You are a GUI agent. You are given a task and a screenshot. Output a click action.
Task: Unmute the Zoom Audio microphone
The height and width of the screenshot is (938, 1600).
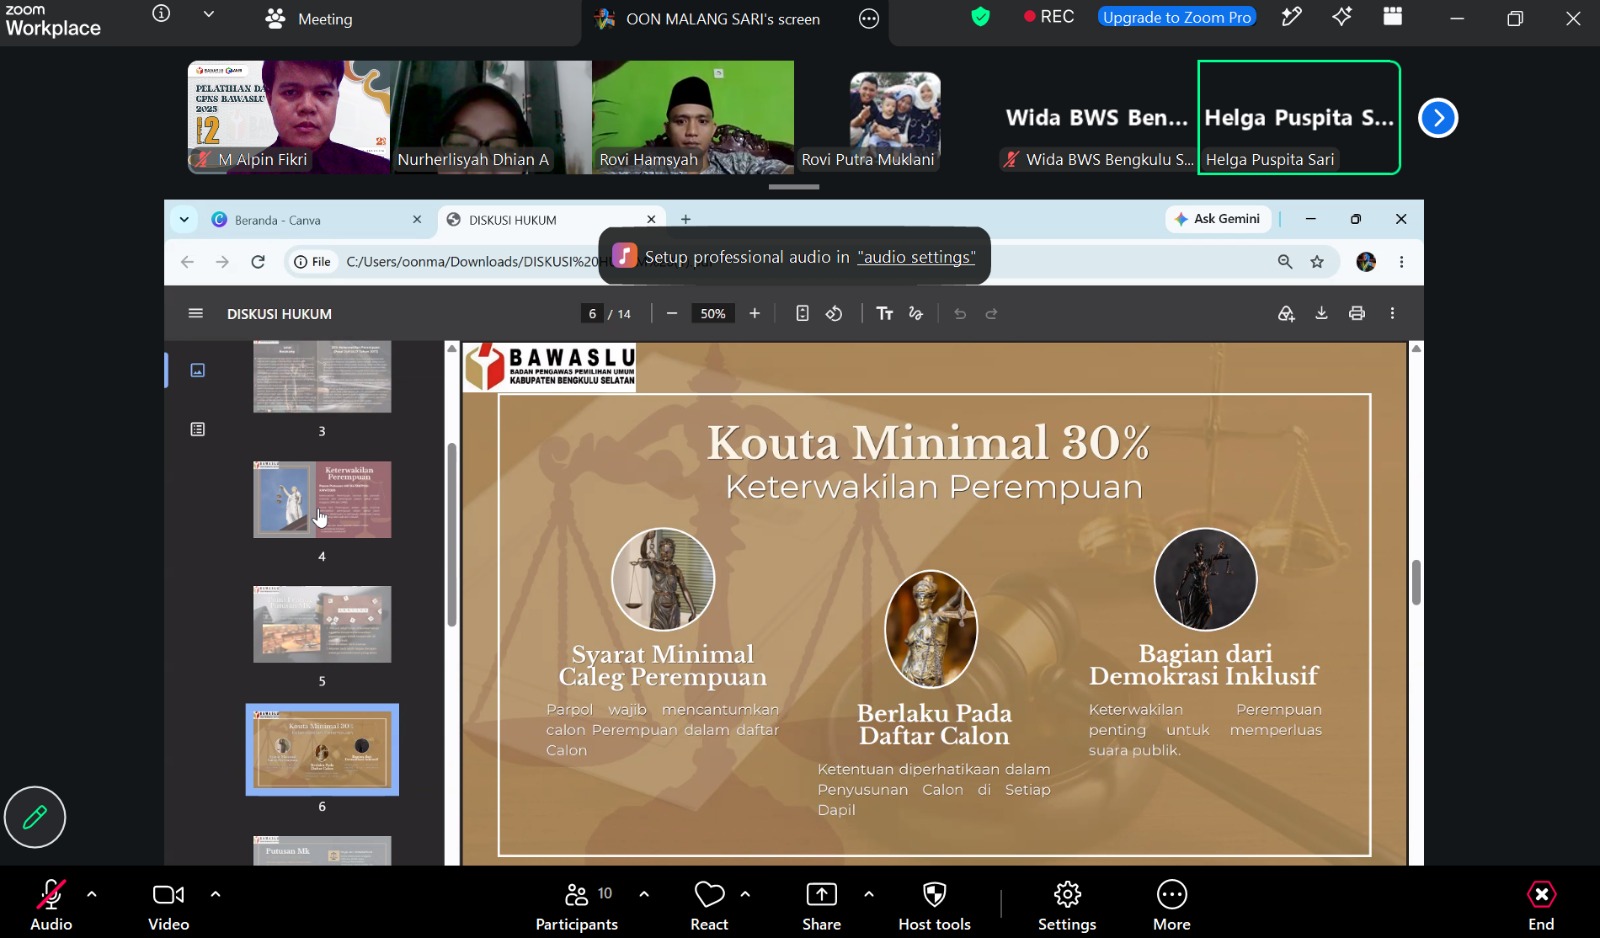pyautogui.click(x=51, y=905)
